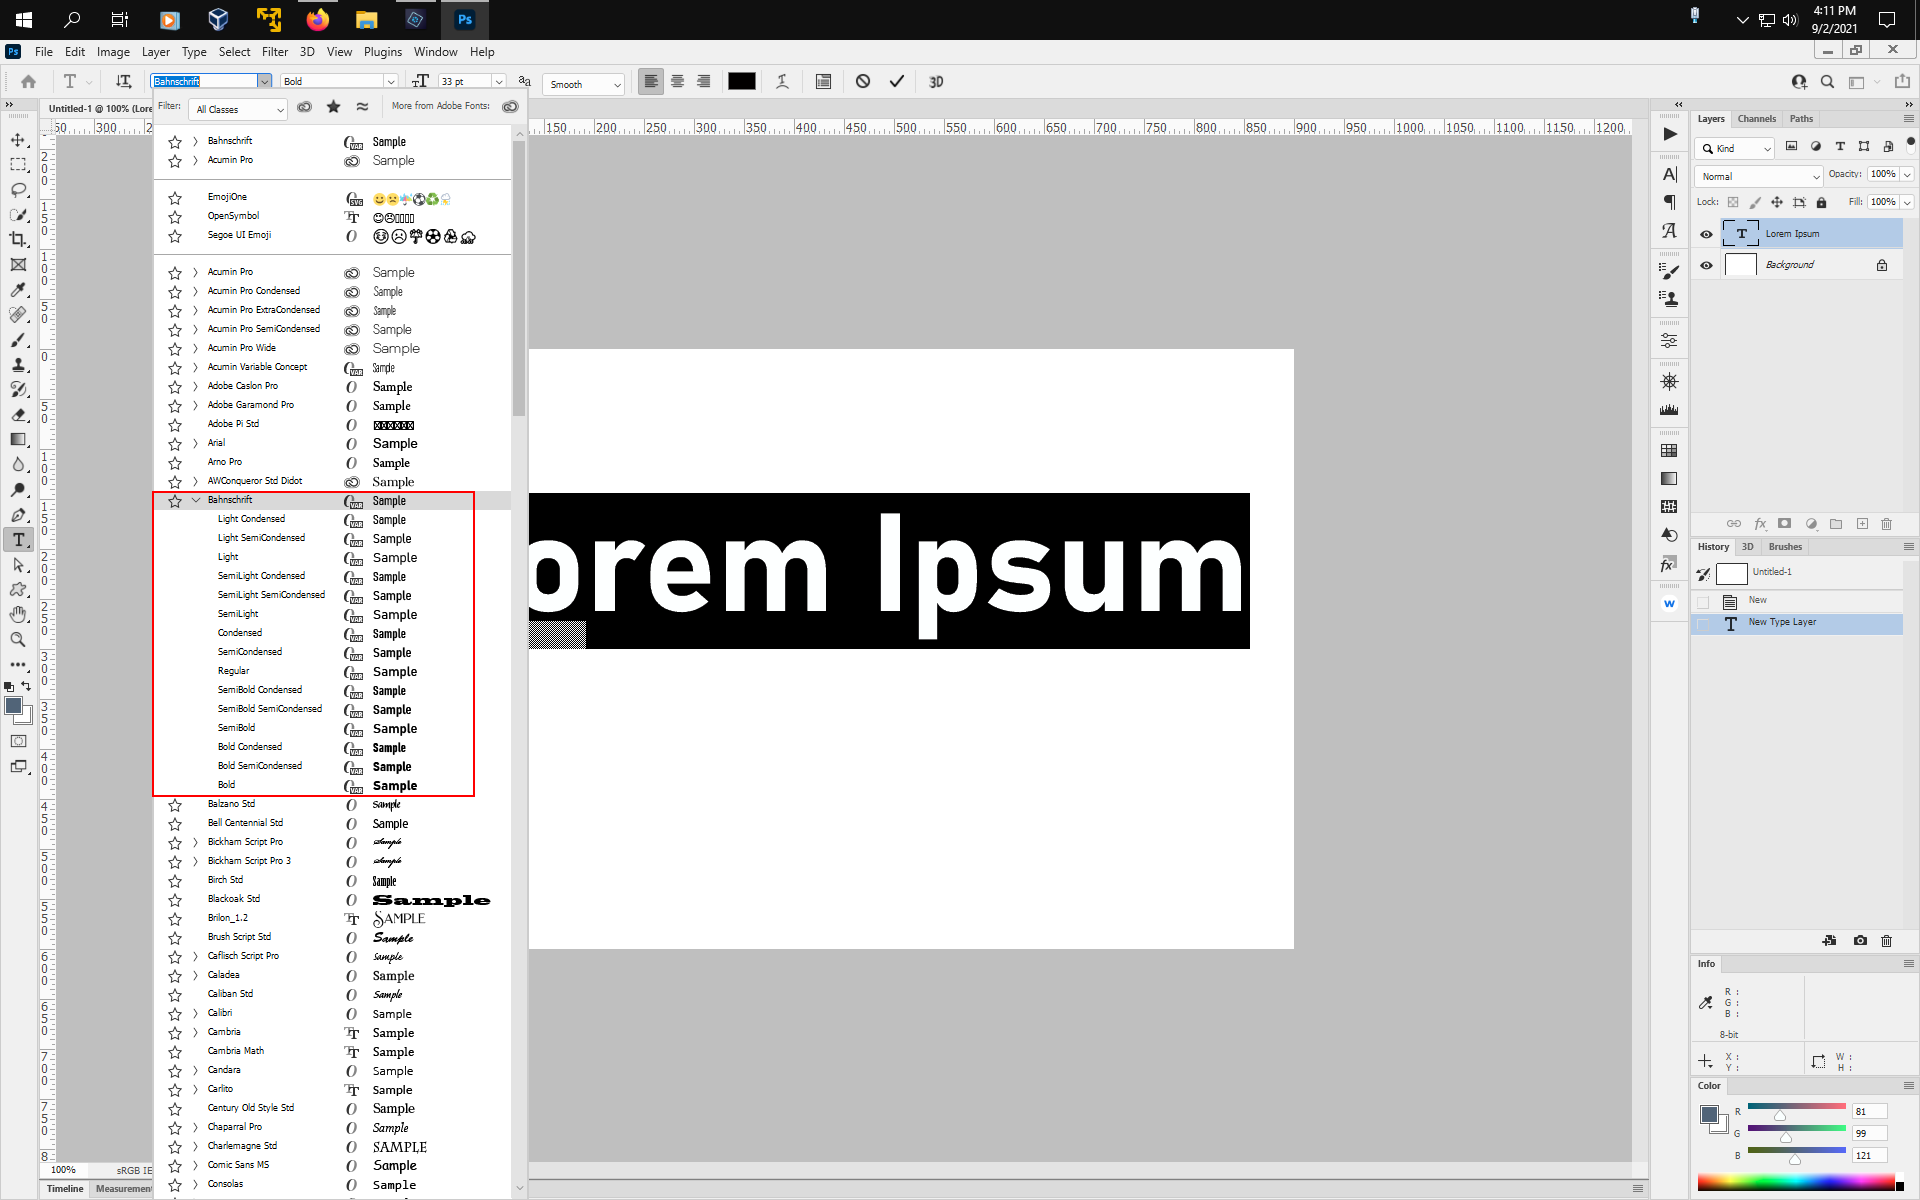Image resolution: width=1920 pixels, height=1200 pixels.
Task: Open the Normal blend mode dropdown
Action: click(1758, 176)
